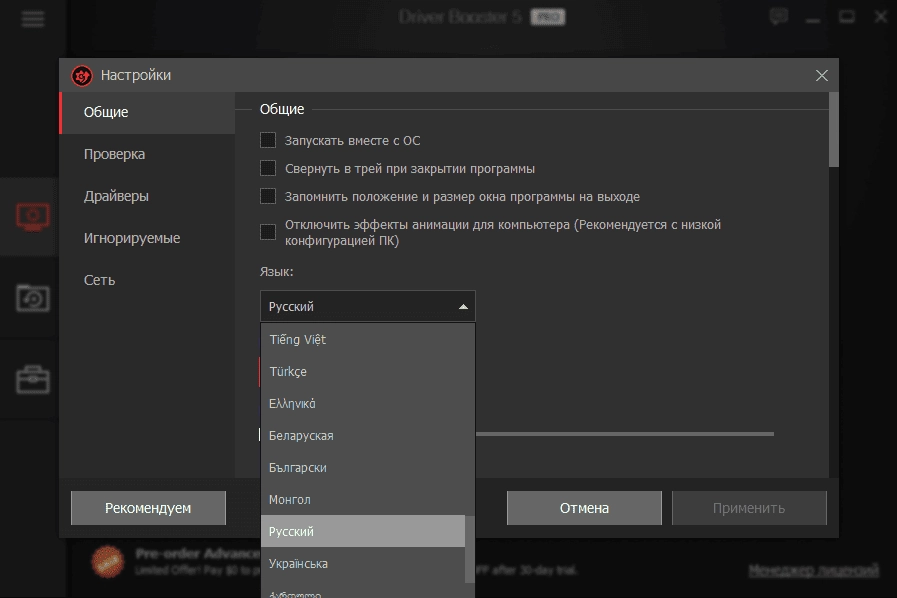Click the Рекомендуем button

[148, 508]
